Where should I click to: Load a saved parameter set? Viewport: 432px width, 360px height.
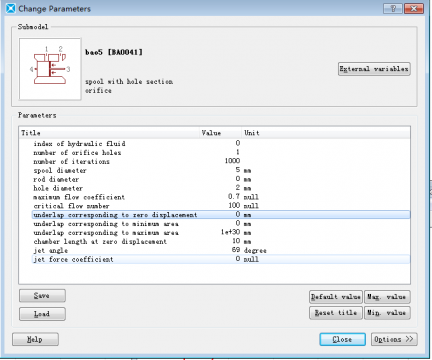tap(42, 314)
